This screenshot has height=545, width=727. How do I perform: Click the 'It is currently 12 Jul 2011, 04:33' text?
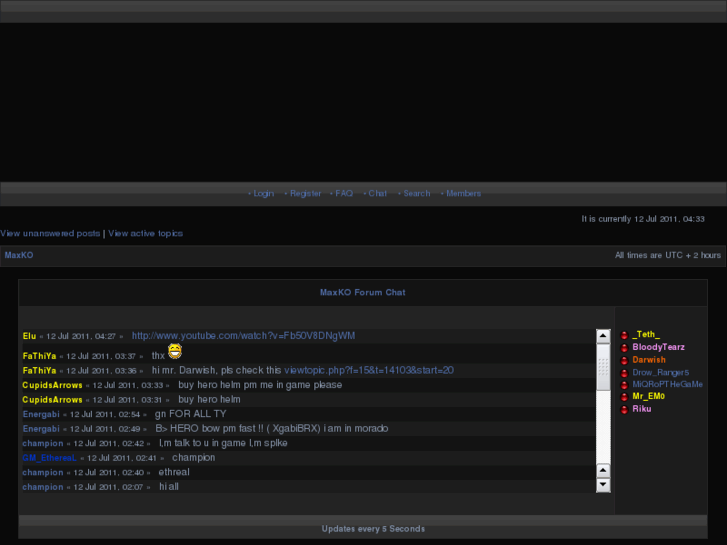pyautogui.click(x=643, y=219)
